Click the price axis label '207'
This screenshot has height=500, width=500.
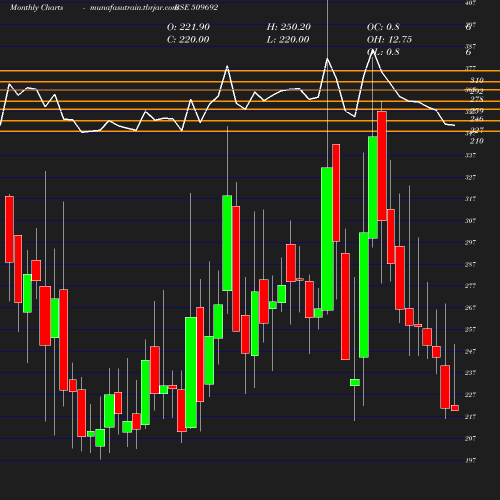point(470,438)
